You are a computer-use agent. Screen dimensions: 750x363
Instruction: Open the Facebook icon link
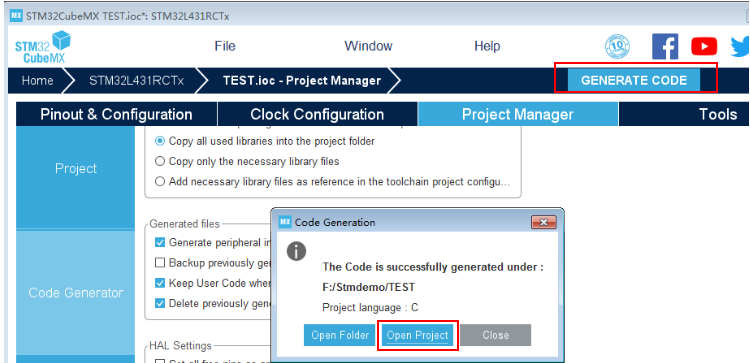665,46
